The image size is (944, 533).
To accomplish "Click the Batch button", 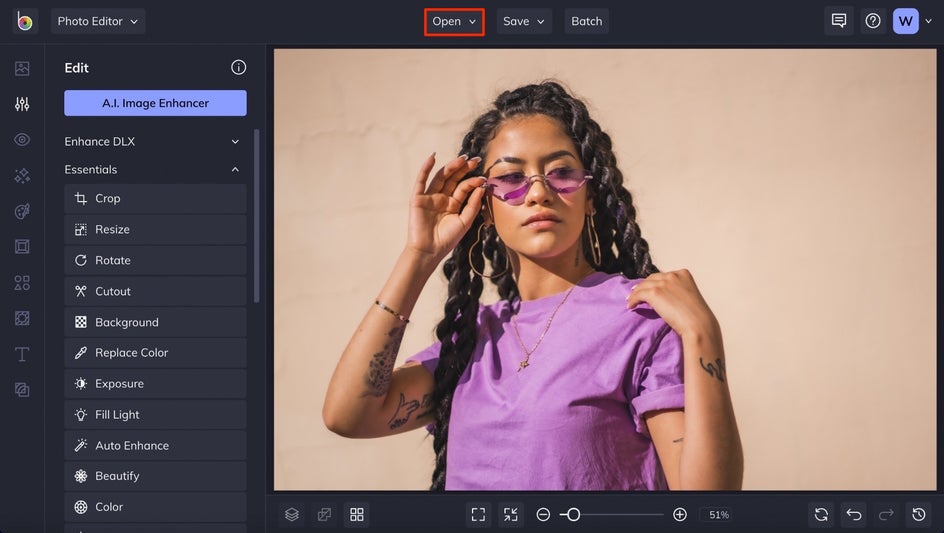I will (x=586, y=21).
